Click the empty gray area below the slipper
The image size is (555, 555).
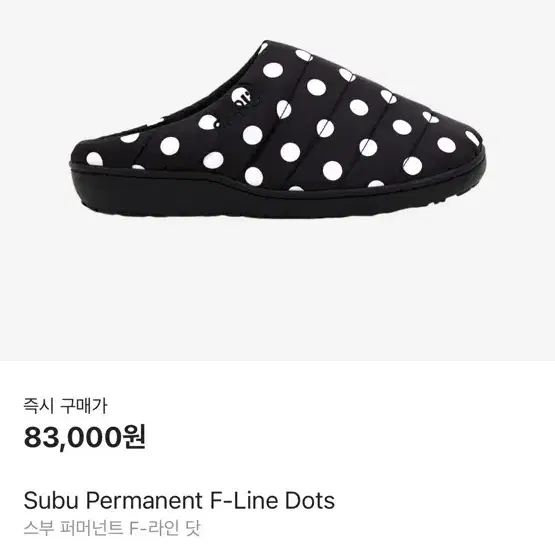278,290
